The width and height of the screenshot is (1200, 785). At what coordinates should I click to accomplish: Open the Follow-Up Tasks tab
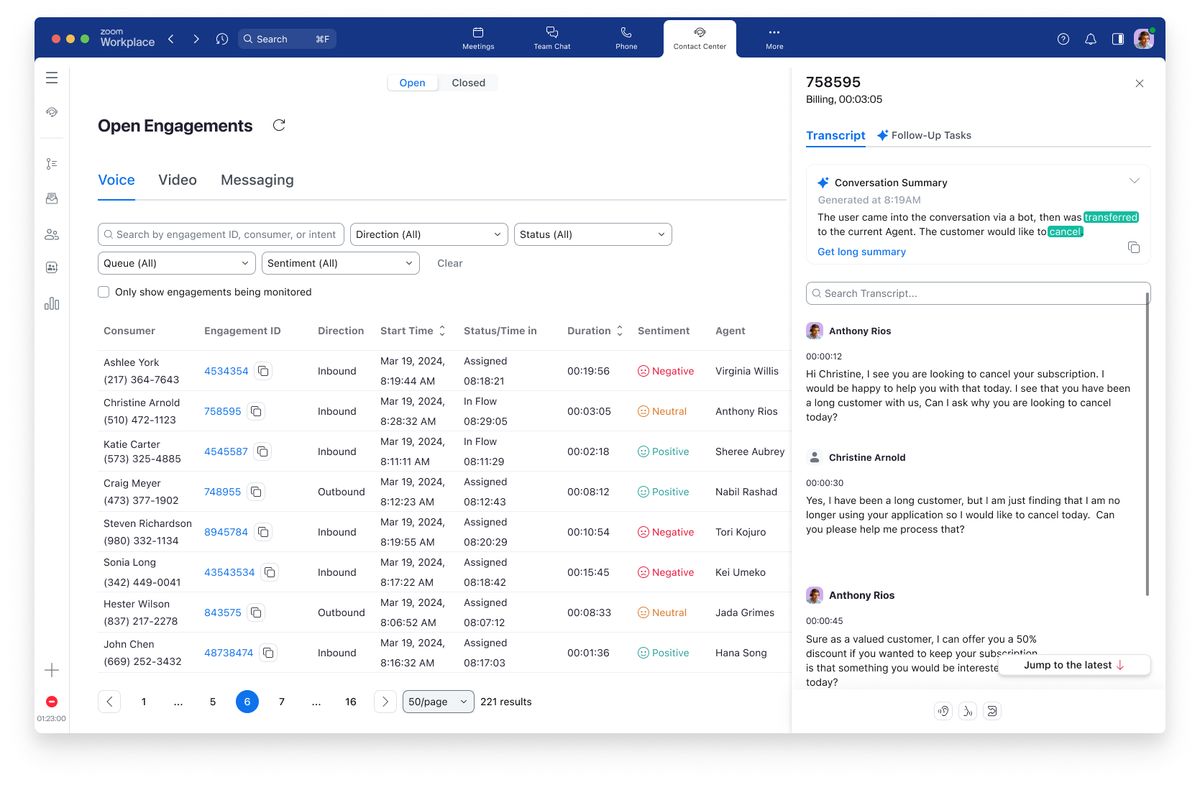tap(932, 135)
